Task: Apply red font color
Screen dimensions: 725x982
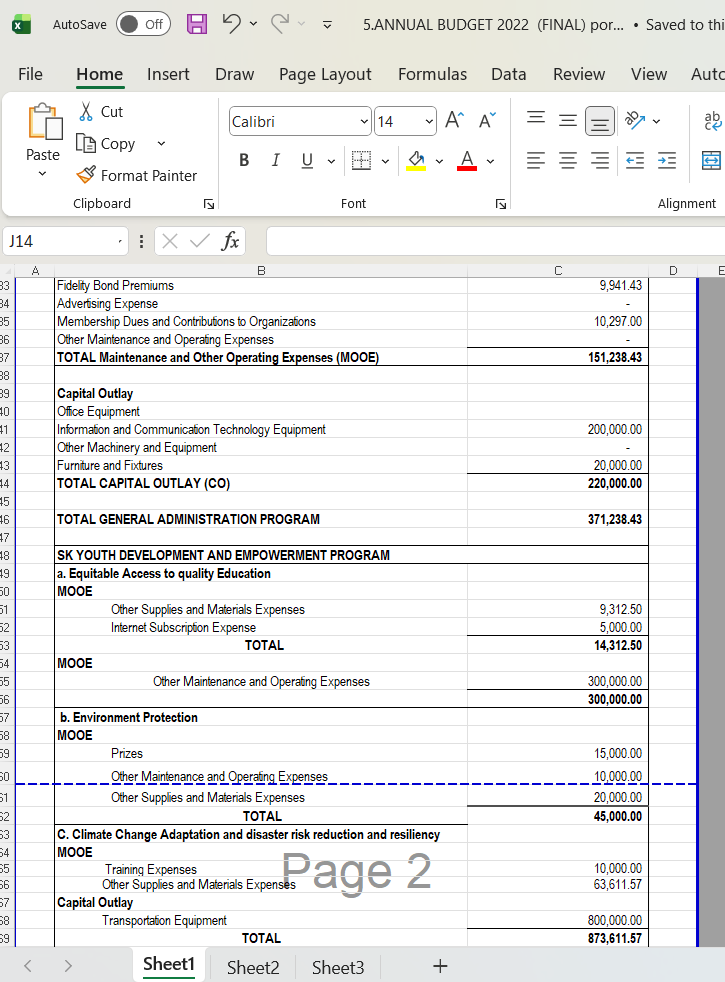Action: pyautogui.click(x=467, y=160)
